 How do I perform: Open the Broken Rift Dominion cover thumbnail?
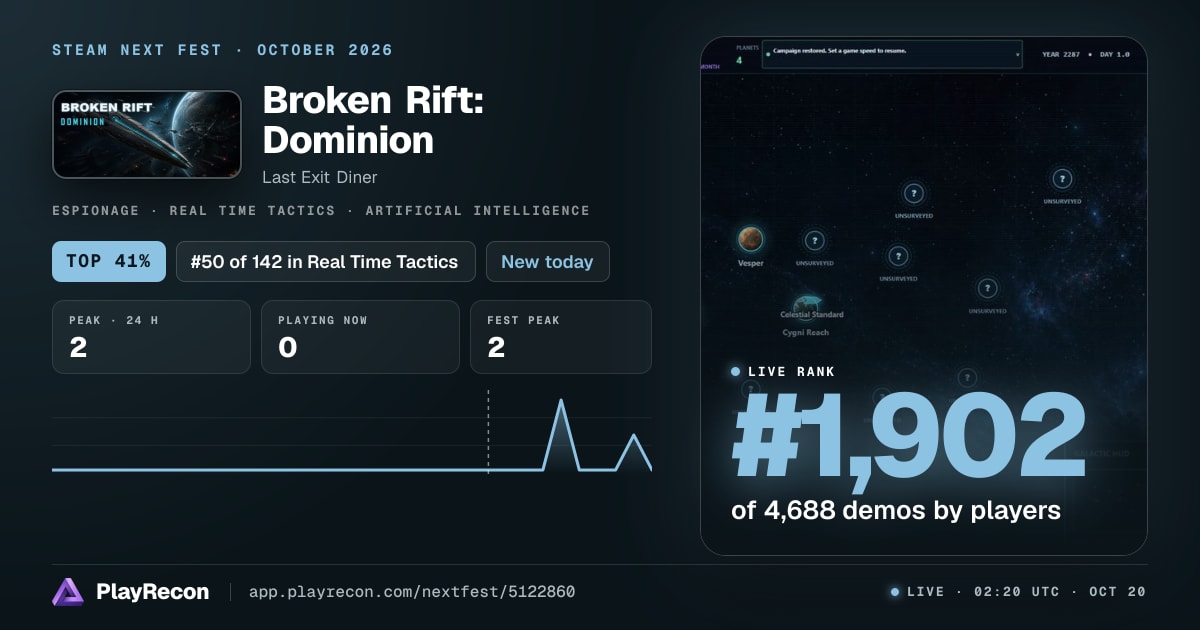(147, 134)
